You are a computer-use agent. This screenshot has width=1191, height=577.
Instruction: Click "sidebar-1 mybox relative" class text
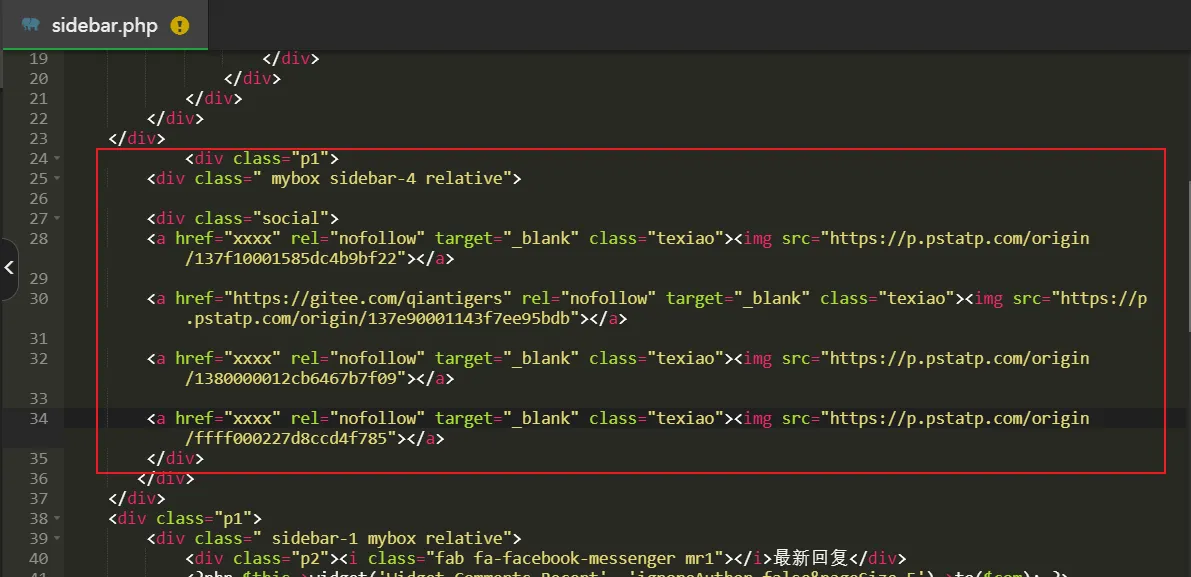tap(387, 538)
